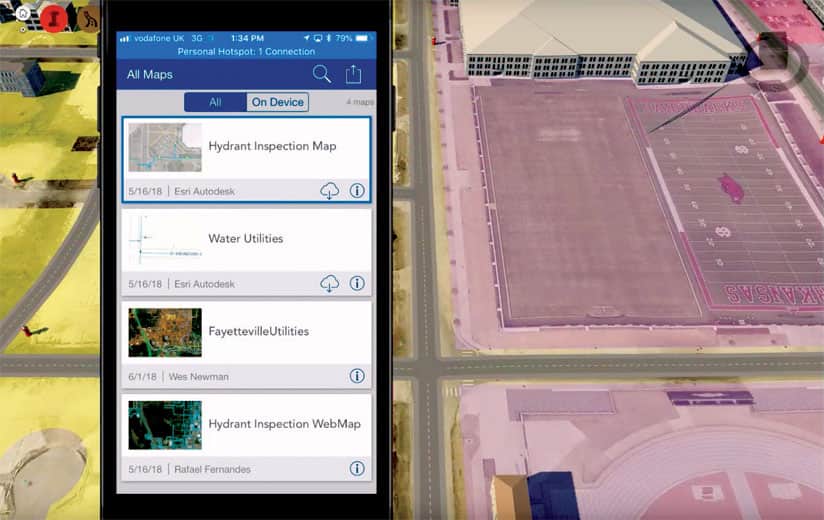Viewport: 824px width, 520px height.
Task: Open the Water Utilities thumbnail
Action: pyautogui.click(x=165, y=240)
